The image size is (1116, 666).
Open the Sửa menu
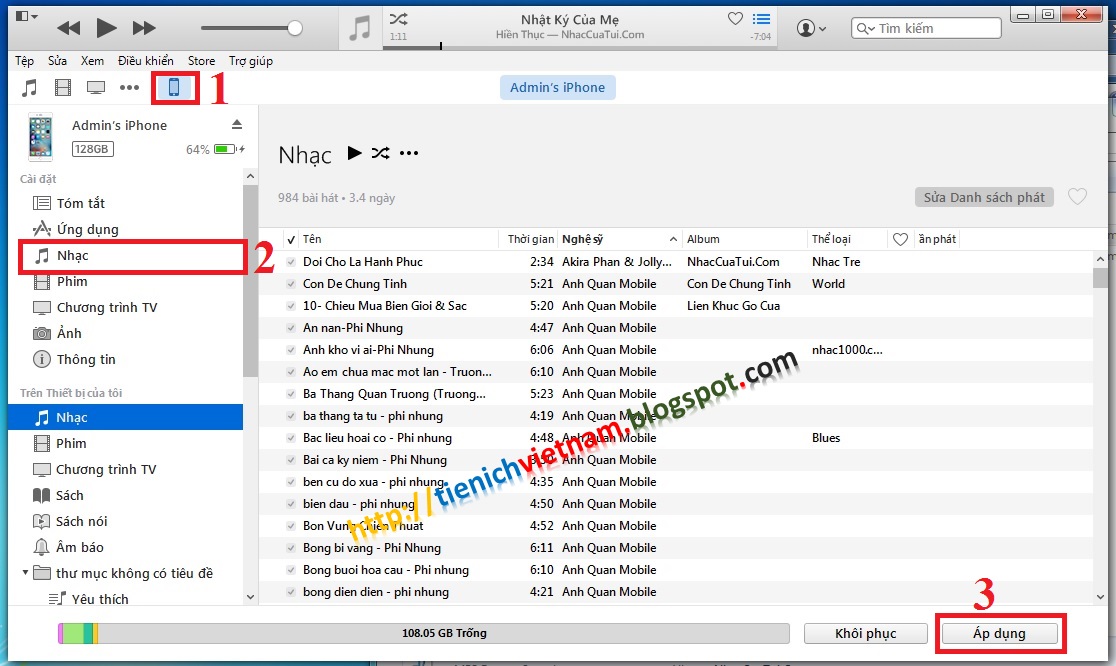(58, 60)
